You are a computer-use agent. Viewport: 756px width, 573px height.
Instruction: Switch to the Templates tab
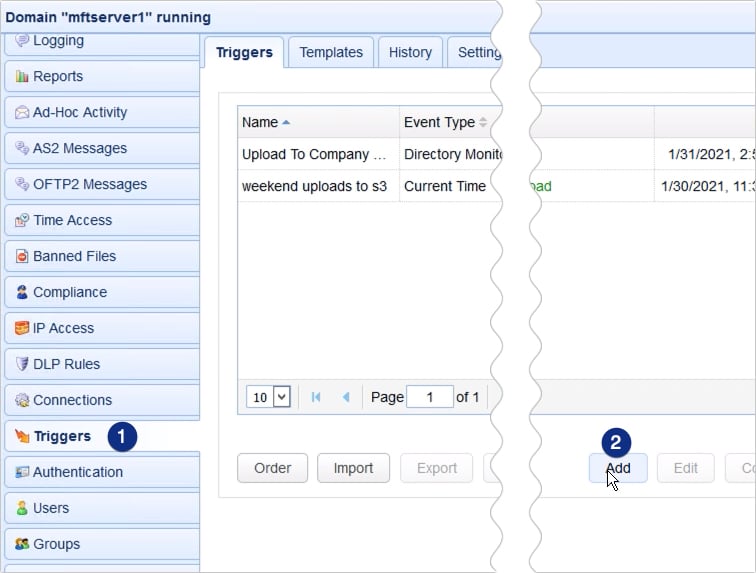(331, 53)
